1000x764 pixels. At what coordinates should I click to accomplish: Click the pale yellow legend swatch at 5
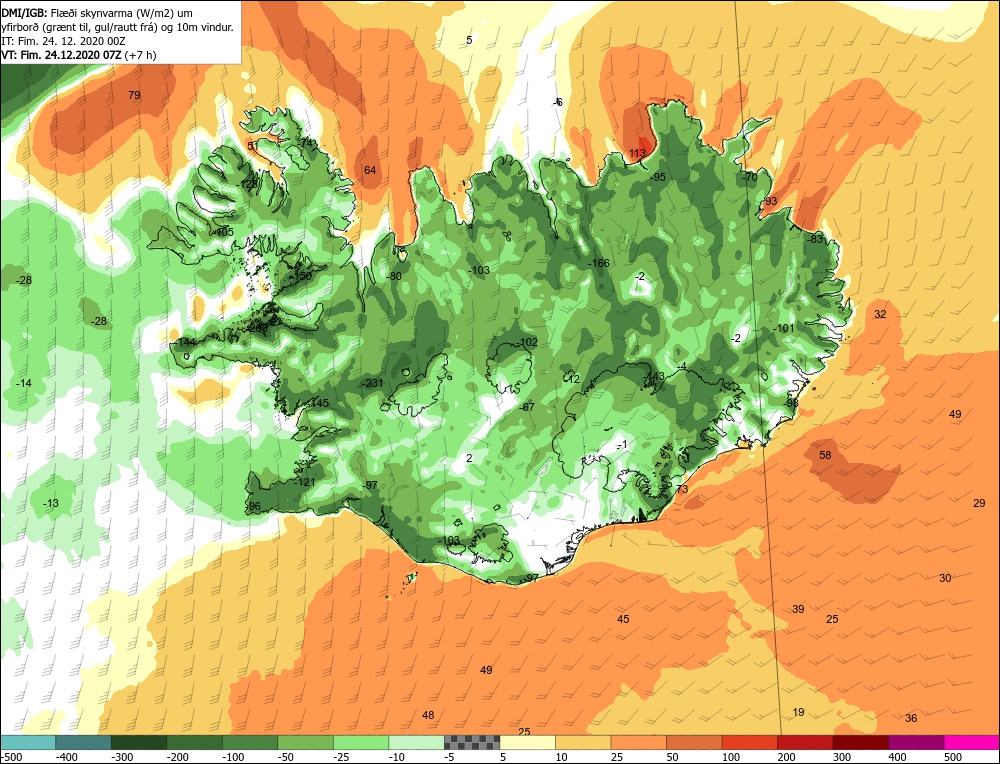[x=527, y=742]
